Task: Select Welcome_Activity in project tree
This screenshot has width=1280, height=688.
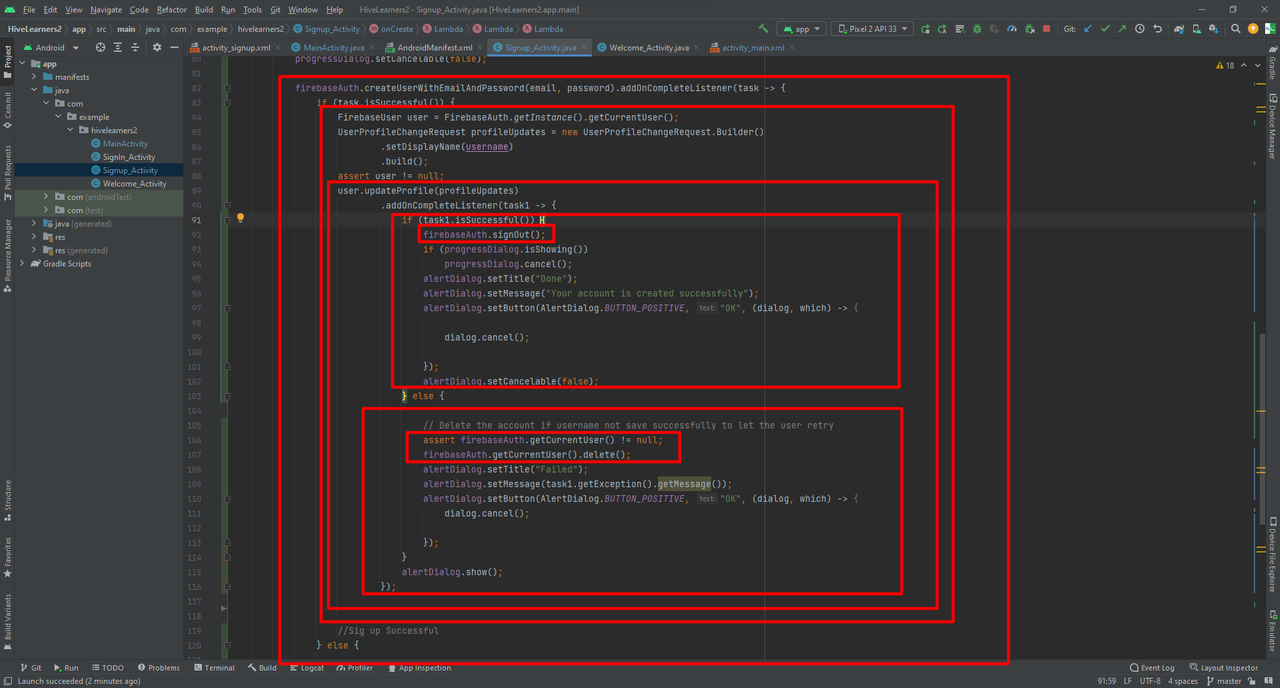Action: [134, 184]
